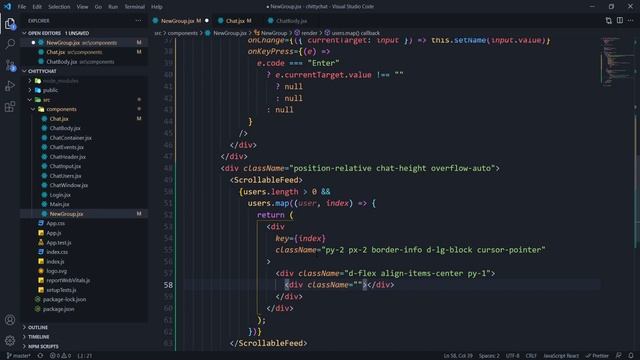This screenshot has width=640, height=360.
Task: Close the unsaved NewGroup.jsx tab via dot
Action: coord(207,20)
